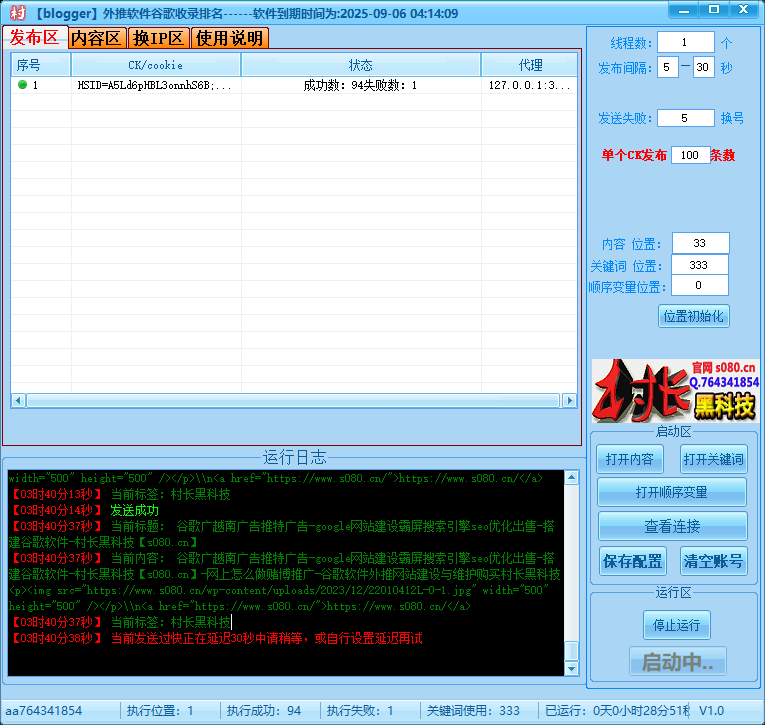The width and height of the screenshot is (765, 725).
Task: Select the HSID=A5Ld6pHBL3onnhS6B cookie cell
Action: tap(155, 85)
